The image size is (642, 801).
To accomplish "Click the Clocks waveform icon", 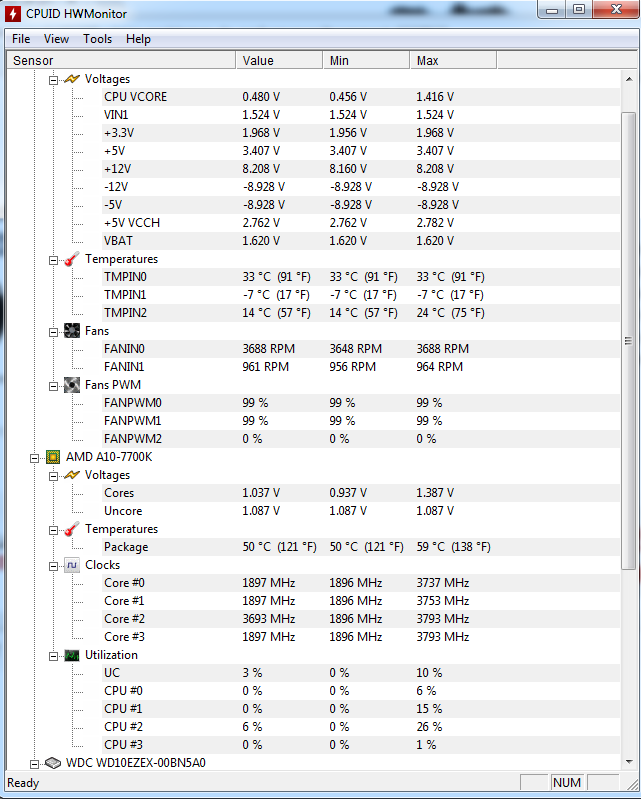I will [x=72, y=565].
